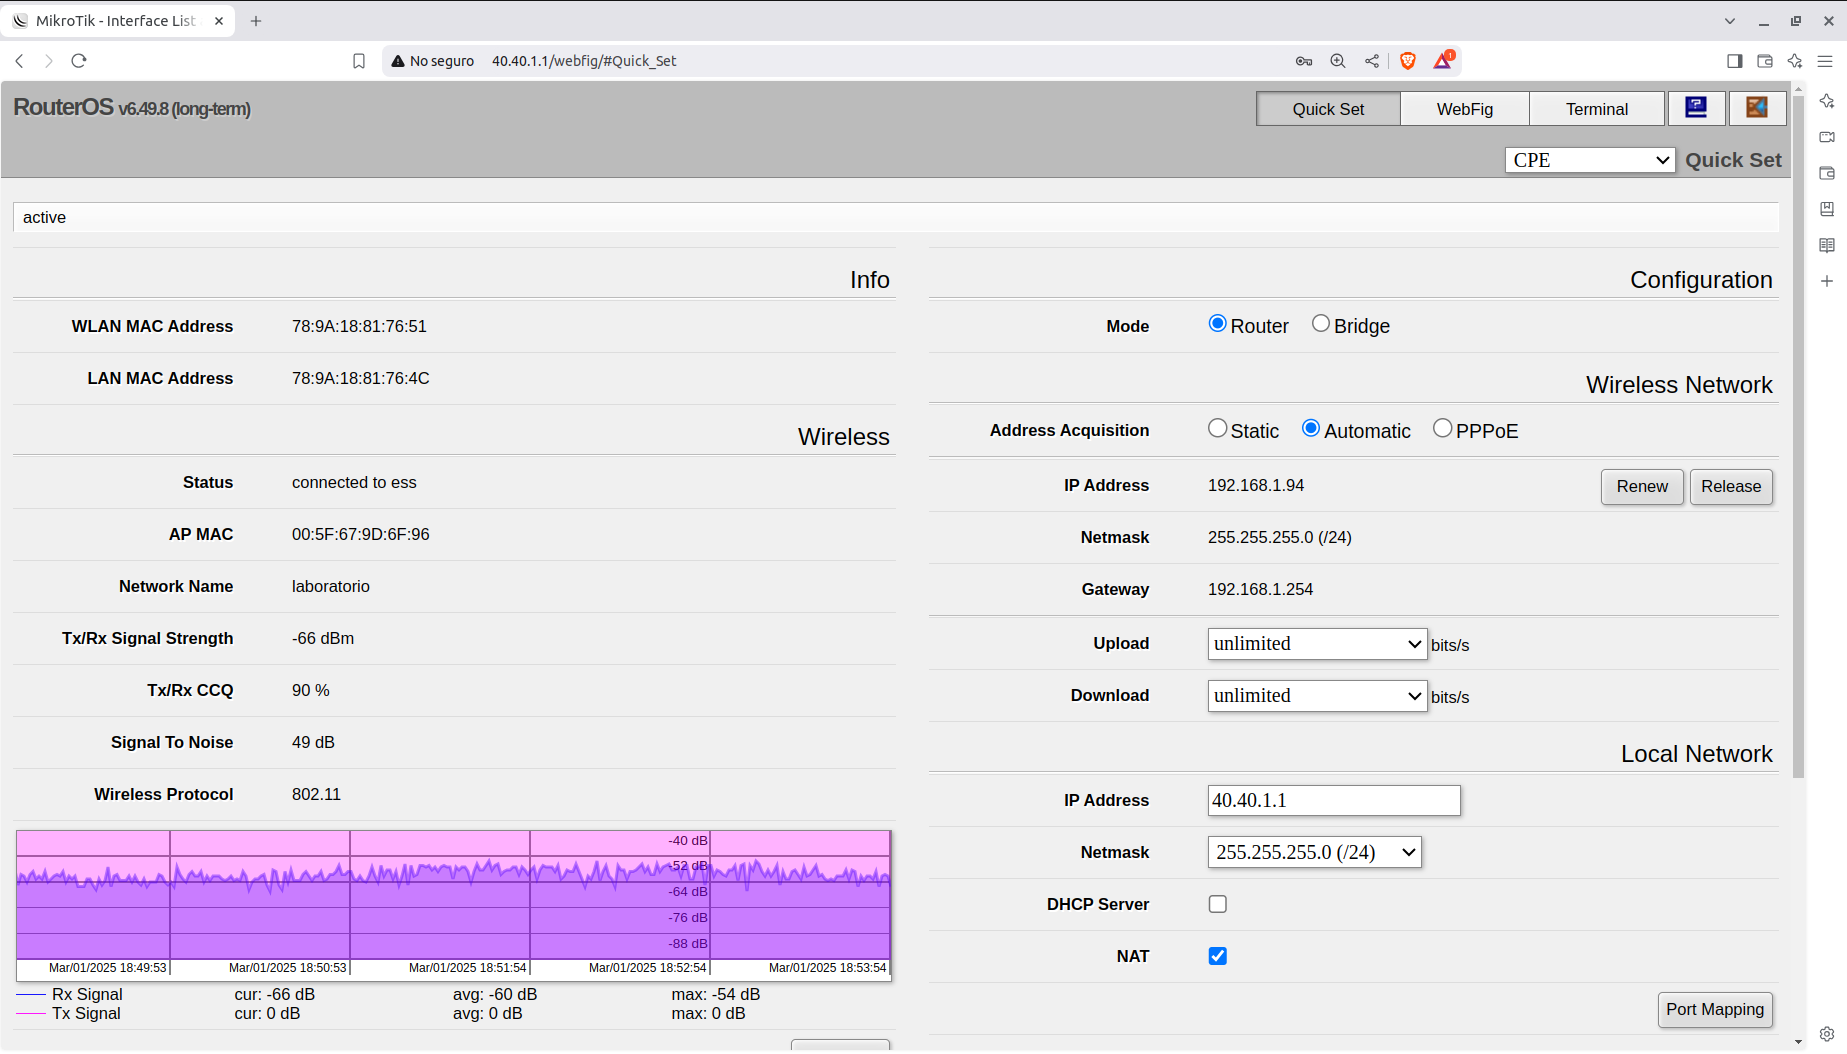Click LAN MAC value 78:9A:18:81:76:4C

360,378
